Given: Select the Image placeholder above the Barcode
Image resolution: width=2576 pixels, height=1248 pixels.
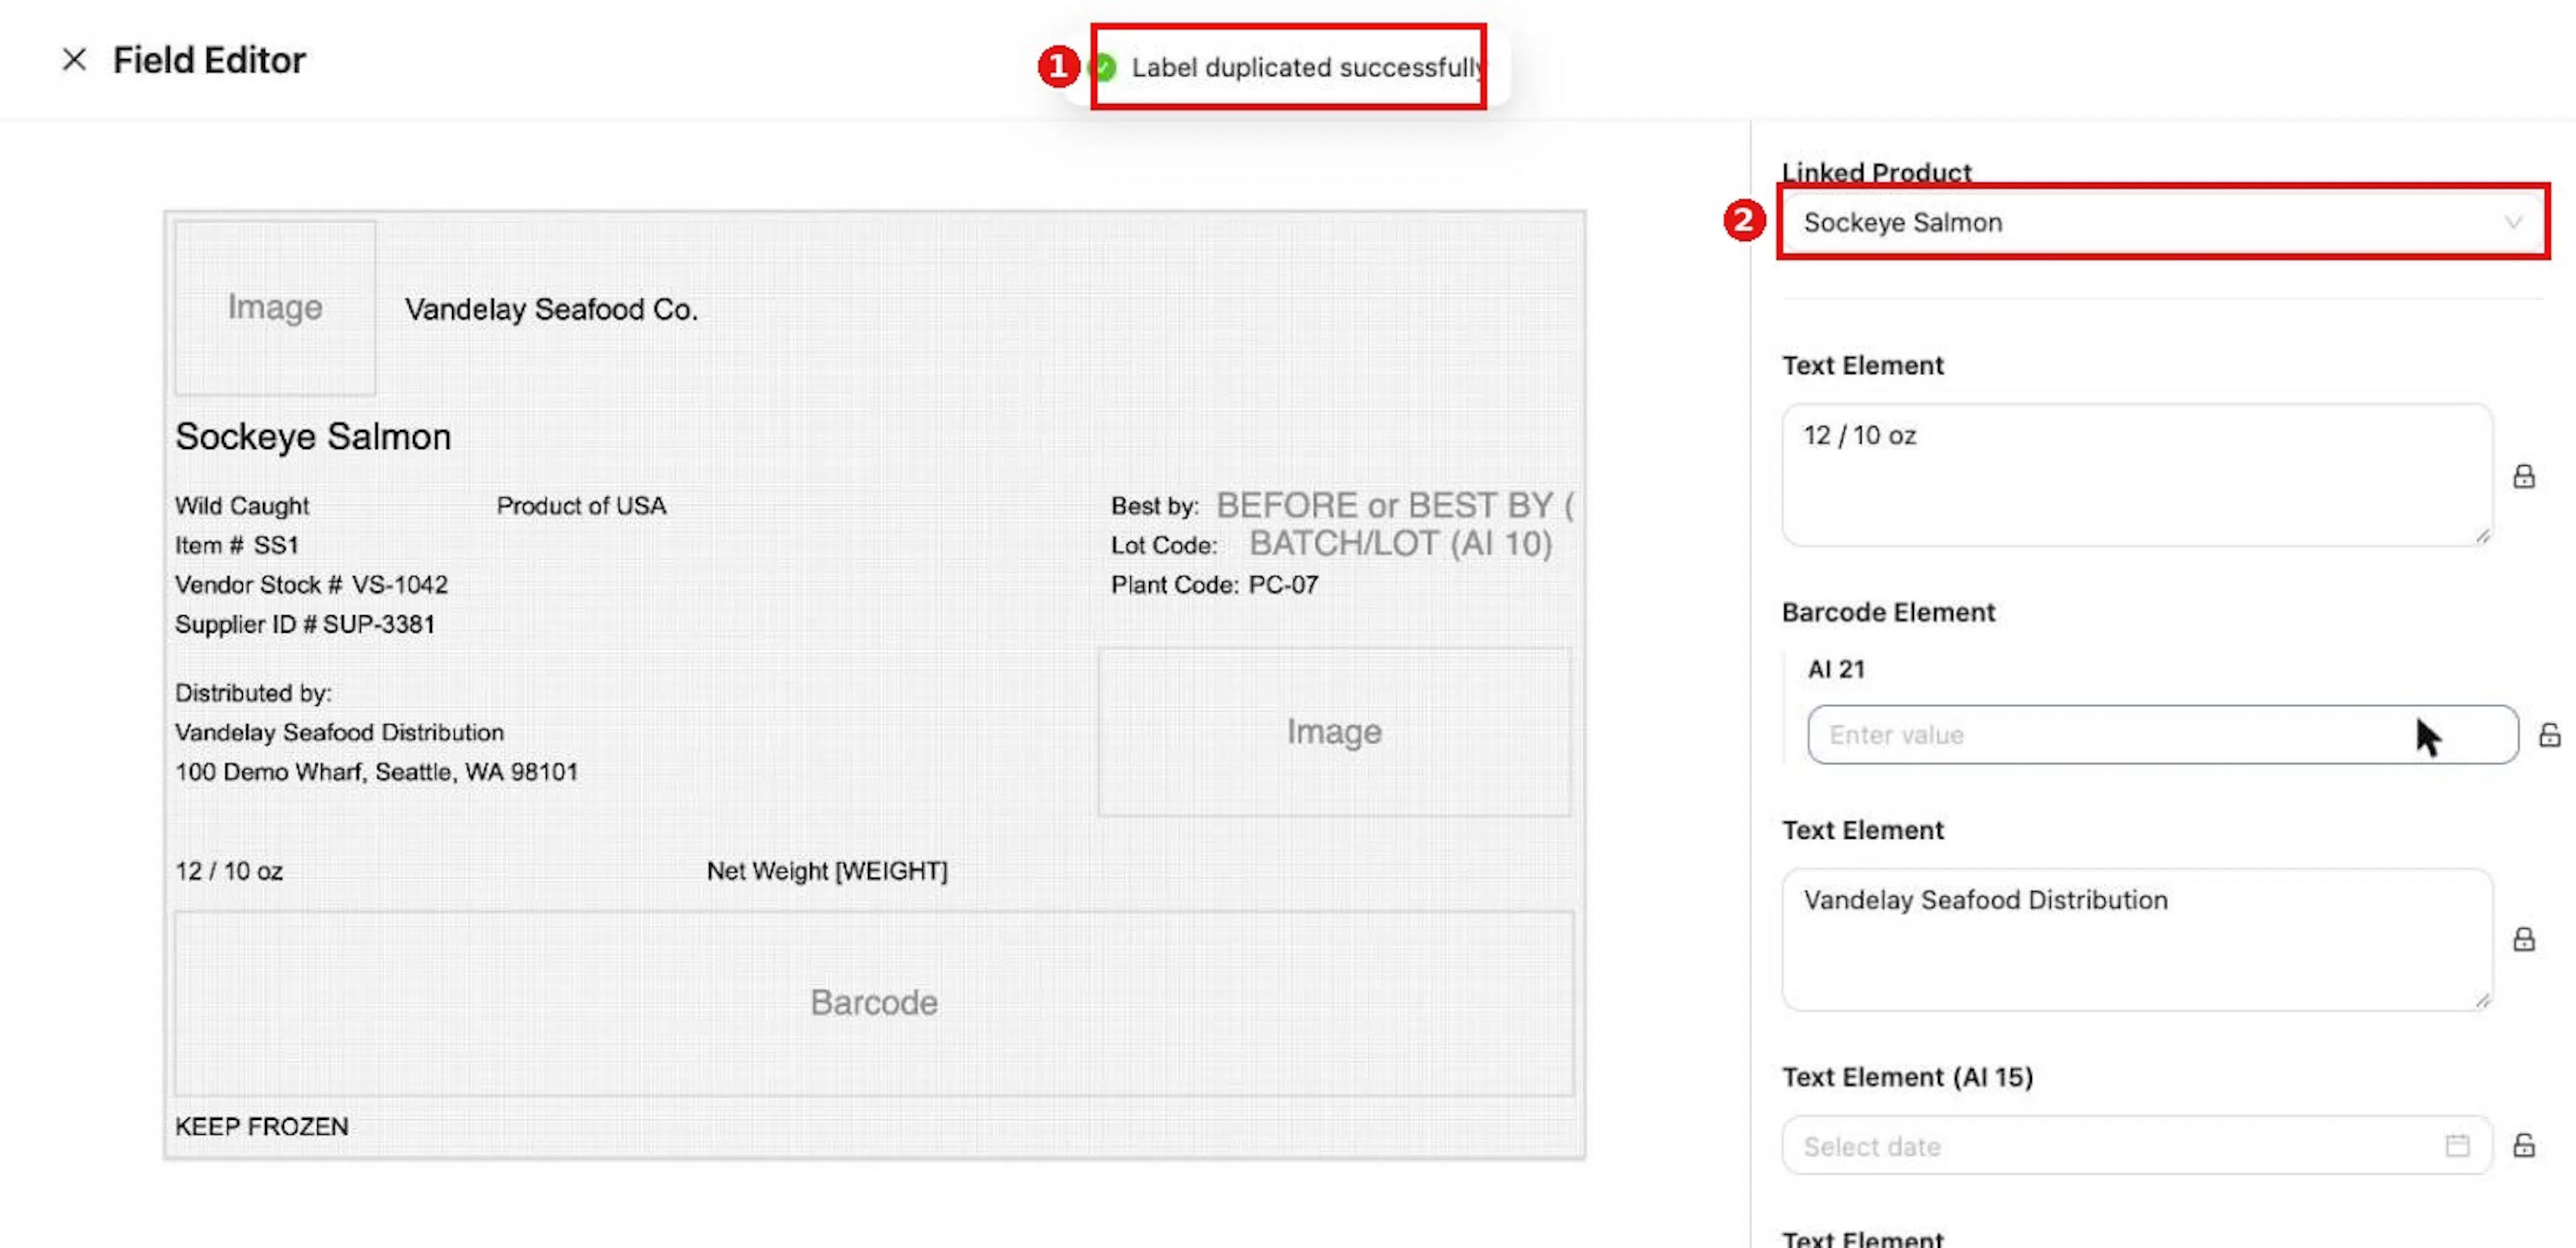Looking at the screenshot, I should [x=1334, y=732].
